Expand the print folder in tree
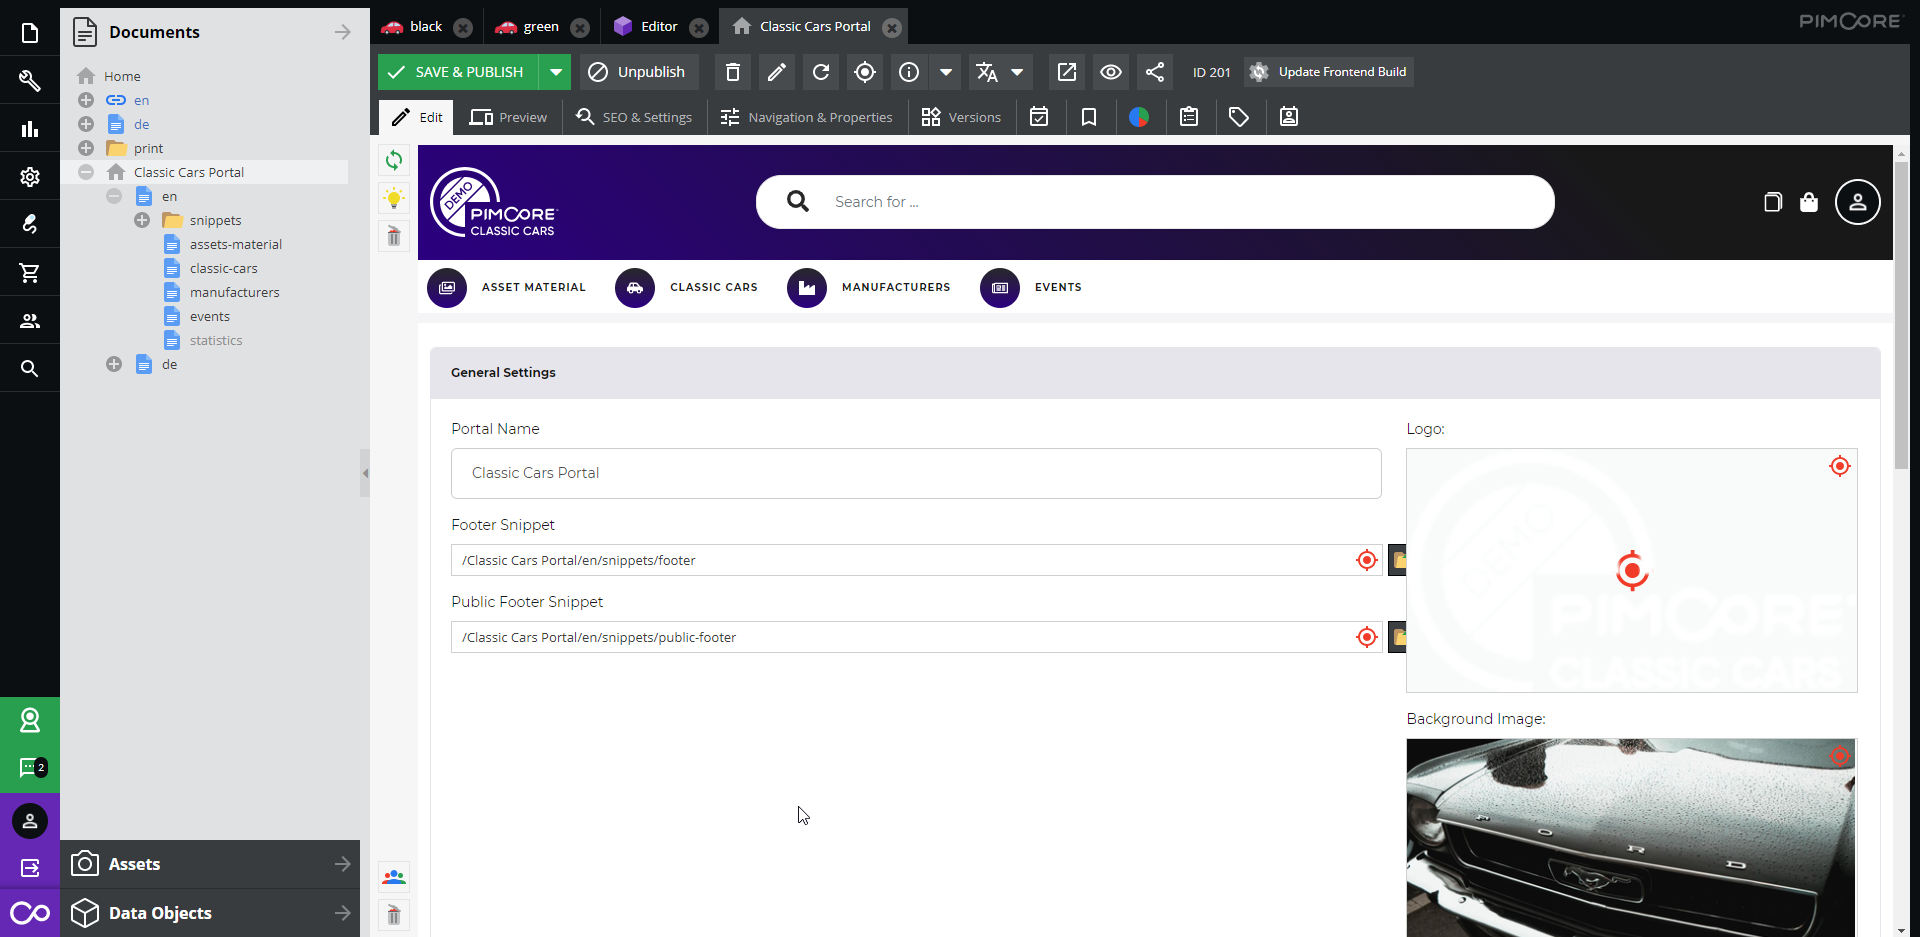Image resolution: width=1920 pixels, height=937 pixels. (x=86, y=148)
